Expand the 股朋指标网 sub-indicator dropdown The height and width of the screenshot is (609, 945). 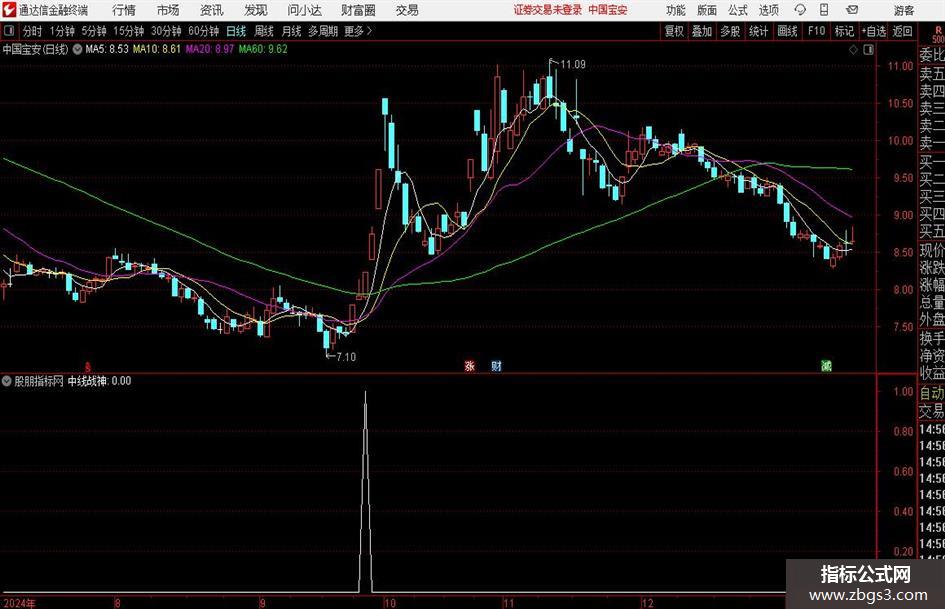click(x=7, y=381)
